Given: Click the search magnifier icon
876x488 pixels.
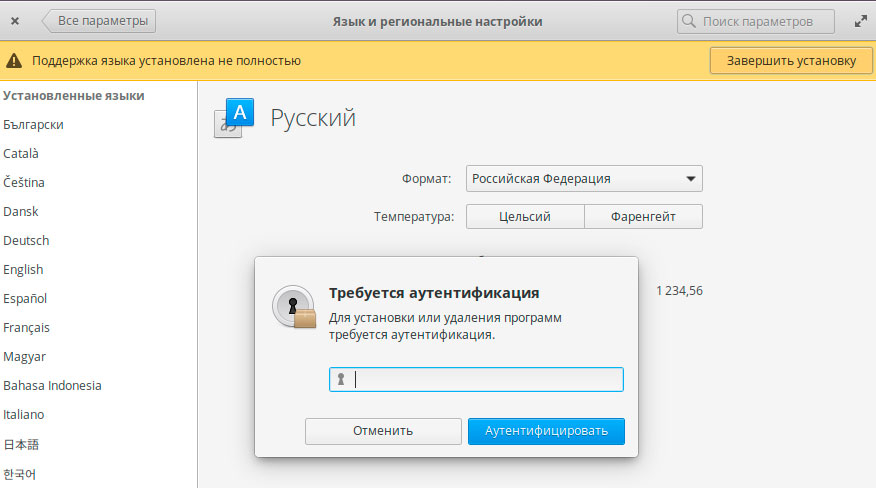Looking at the screenshot, I should 691,20.
